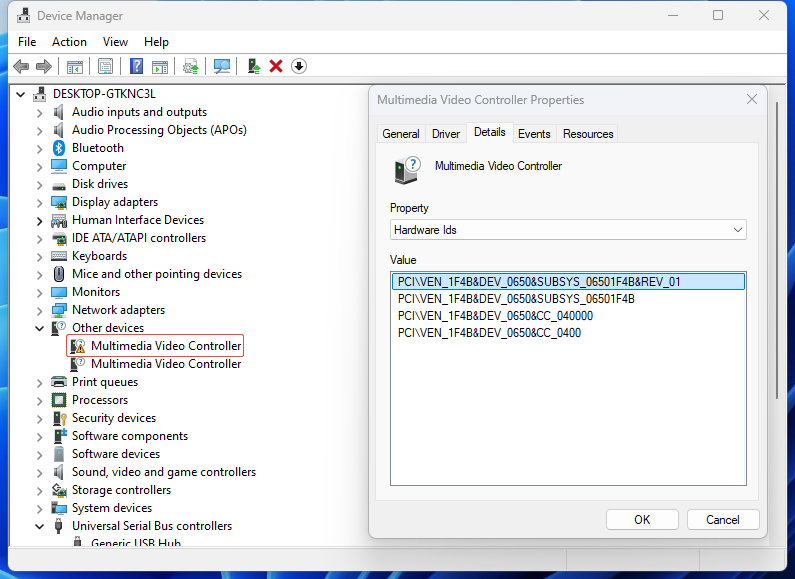The height and width of the screenshot is (579, 795).
Task: Click the black down-arrow circle toolbar icon
Action: pyautogui.click(x=299, y=66)
